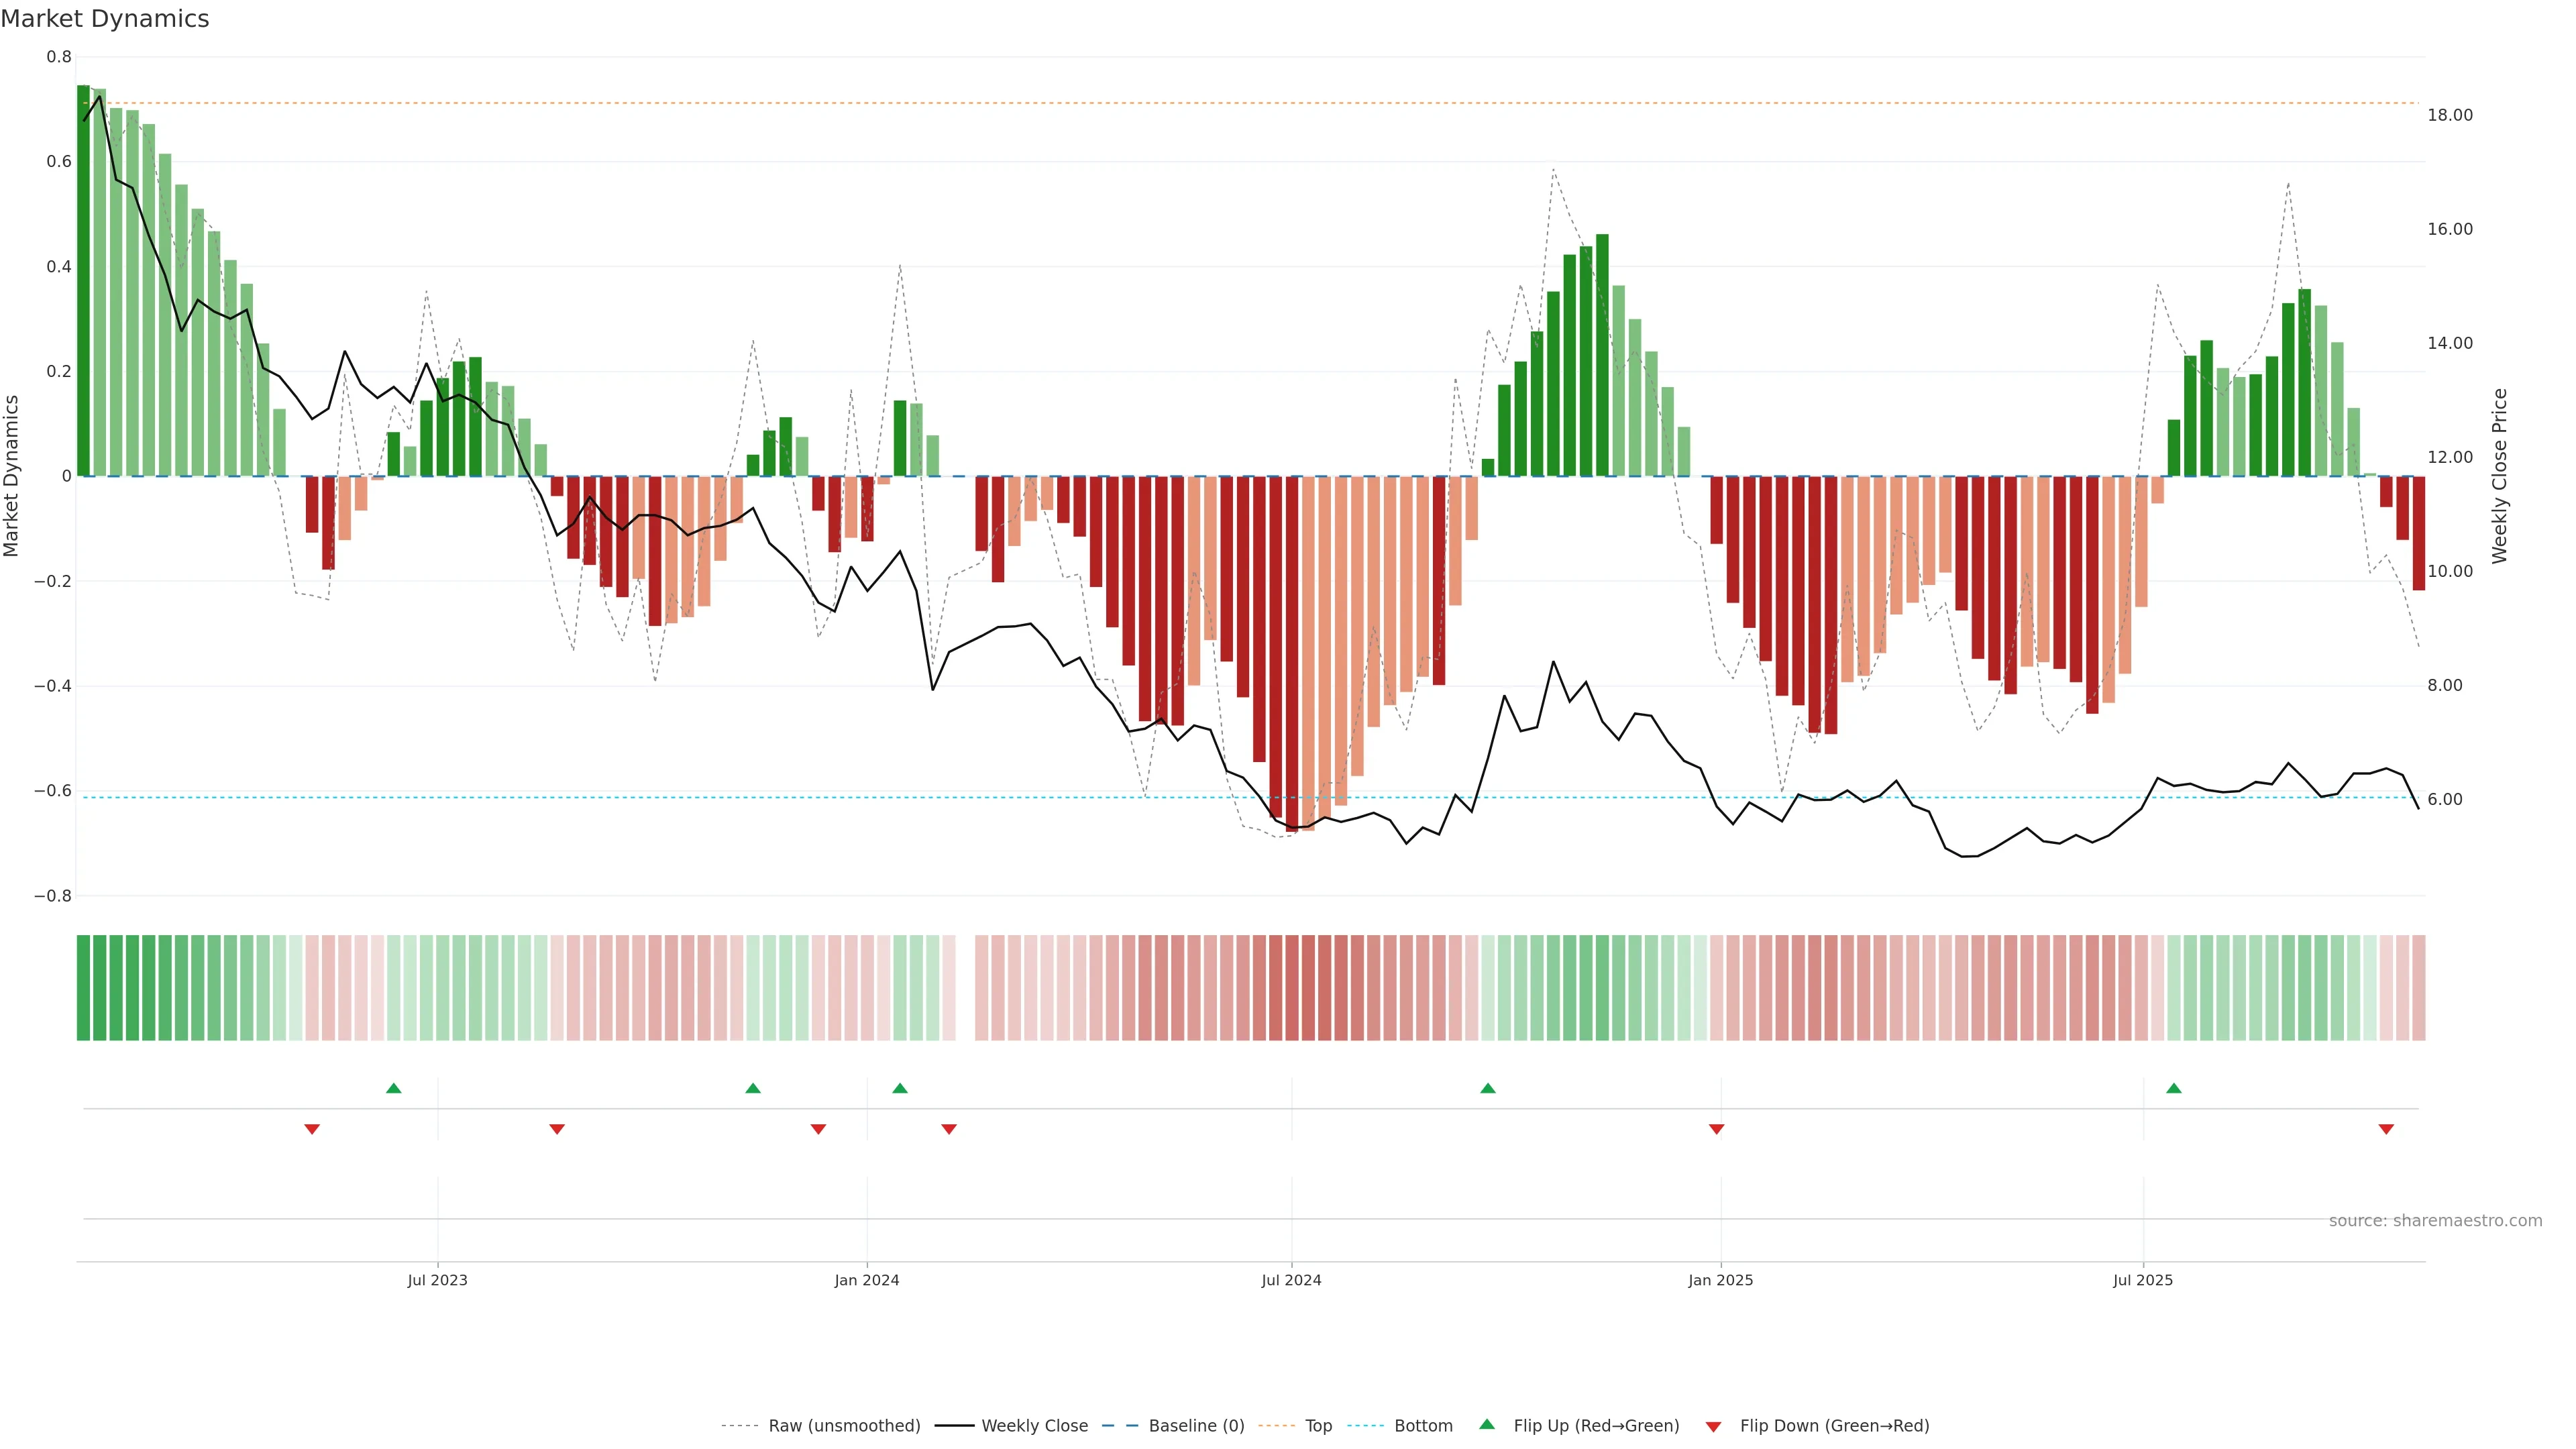Image resolution: width=2576 pixels, height=1449 pixels.
Task: Click the Flip Down red triangle legend icon
Action: tap(1713, 1426)
